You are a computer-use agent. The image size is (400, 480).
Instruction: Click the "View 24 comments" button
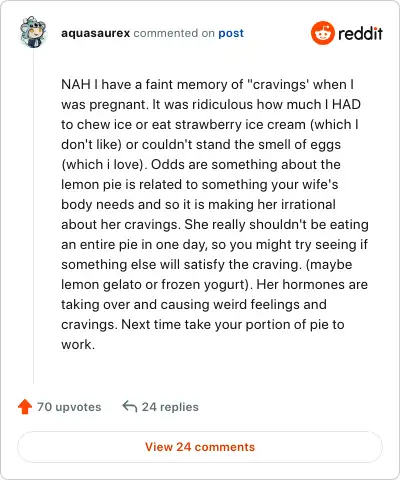coord(200,447)
